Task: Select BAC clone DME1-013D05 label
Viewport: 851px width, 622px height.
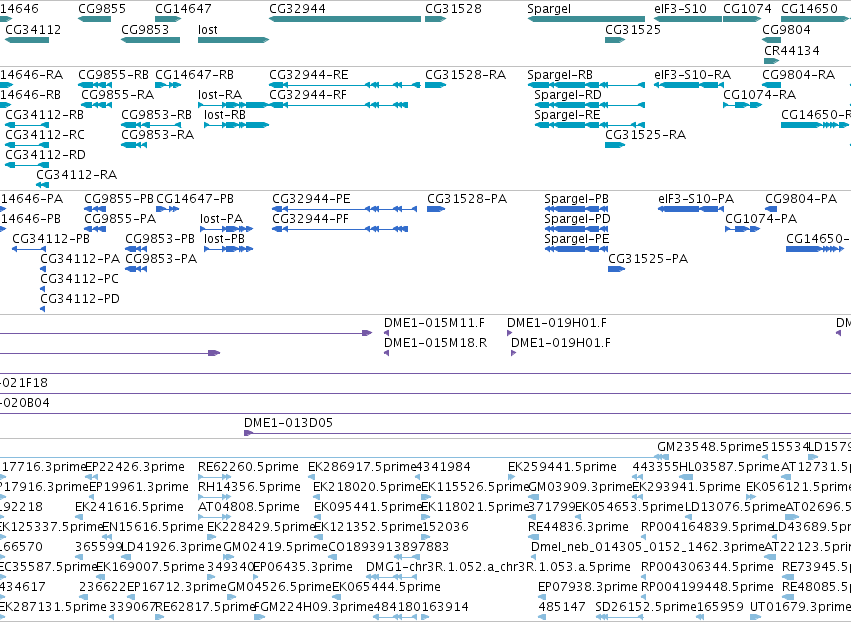Action: pyautogui.click(x=288, y=423)
